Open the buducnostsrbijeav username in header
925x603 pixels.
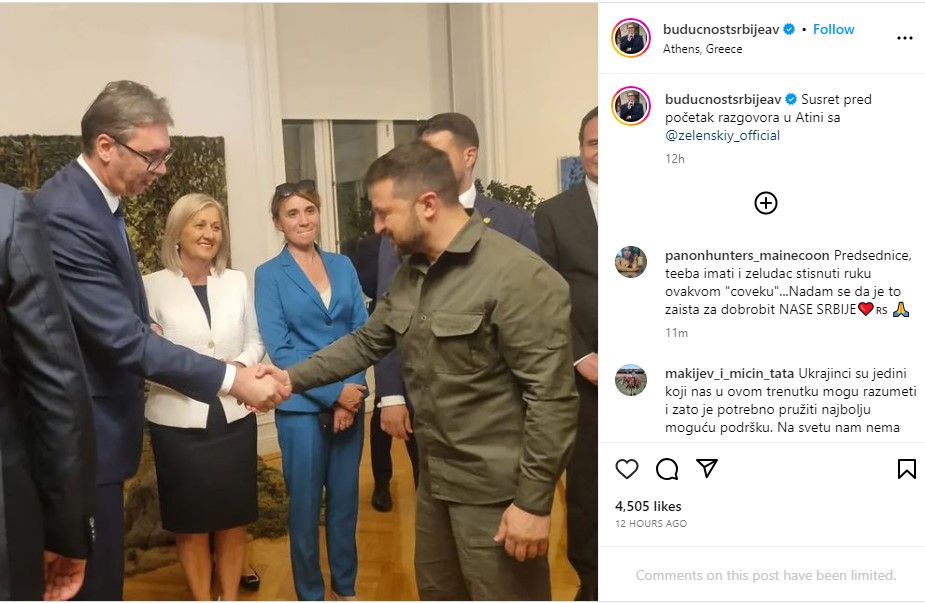tap(721, 29)
